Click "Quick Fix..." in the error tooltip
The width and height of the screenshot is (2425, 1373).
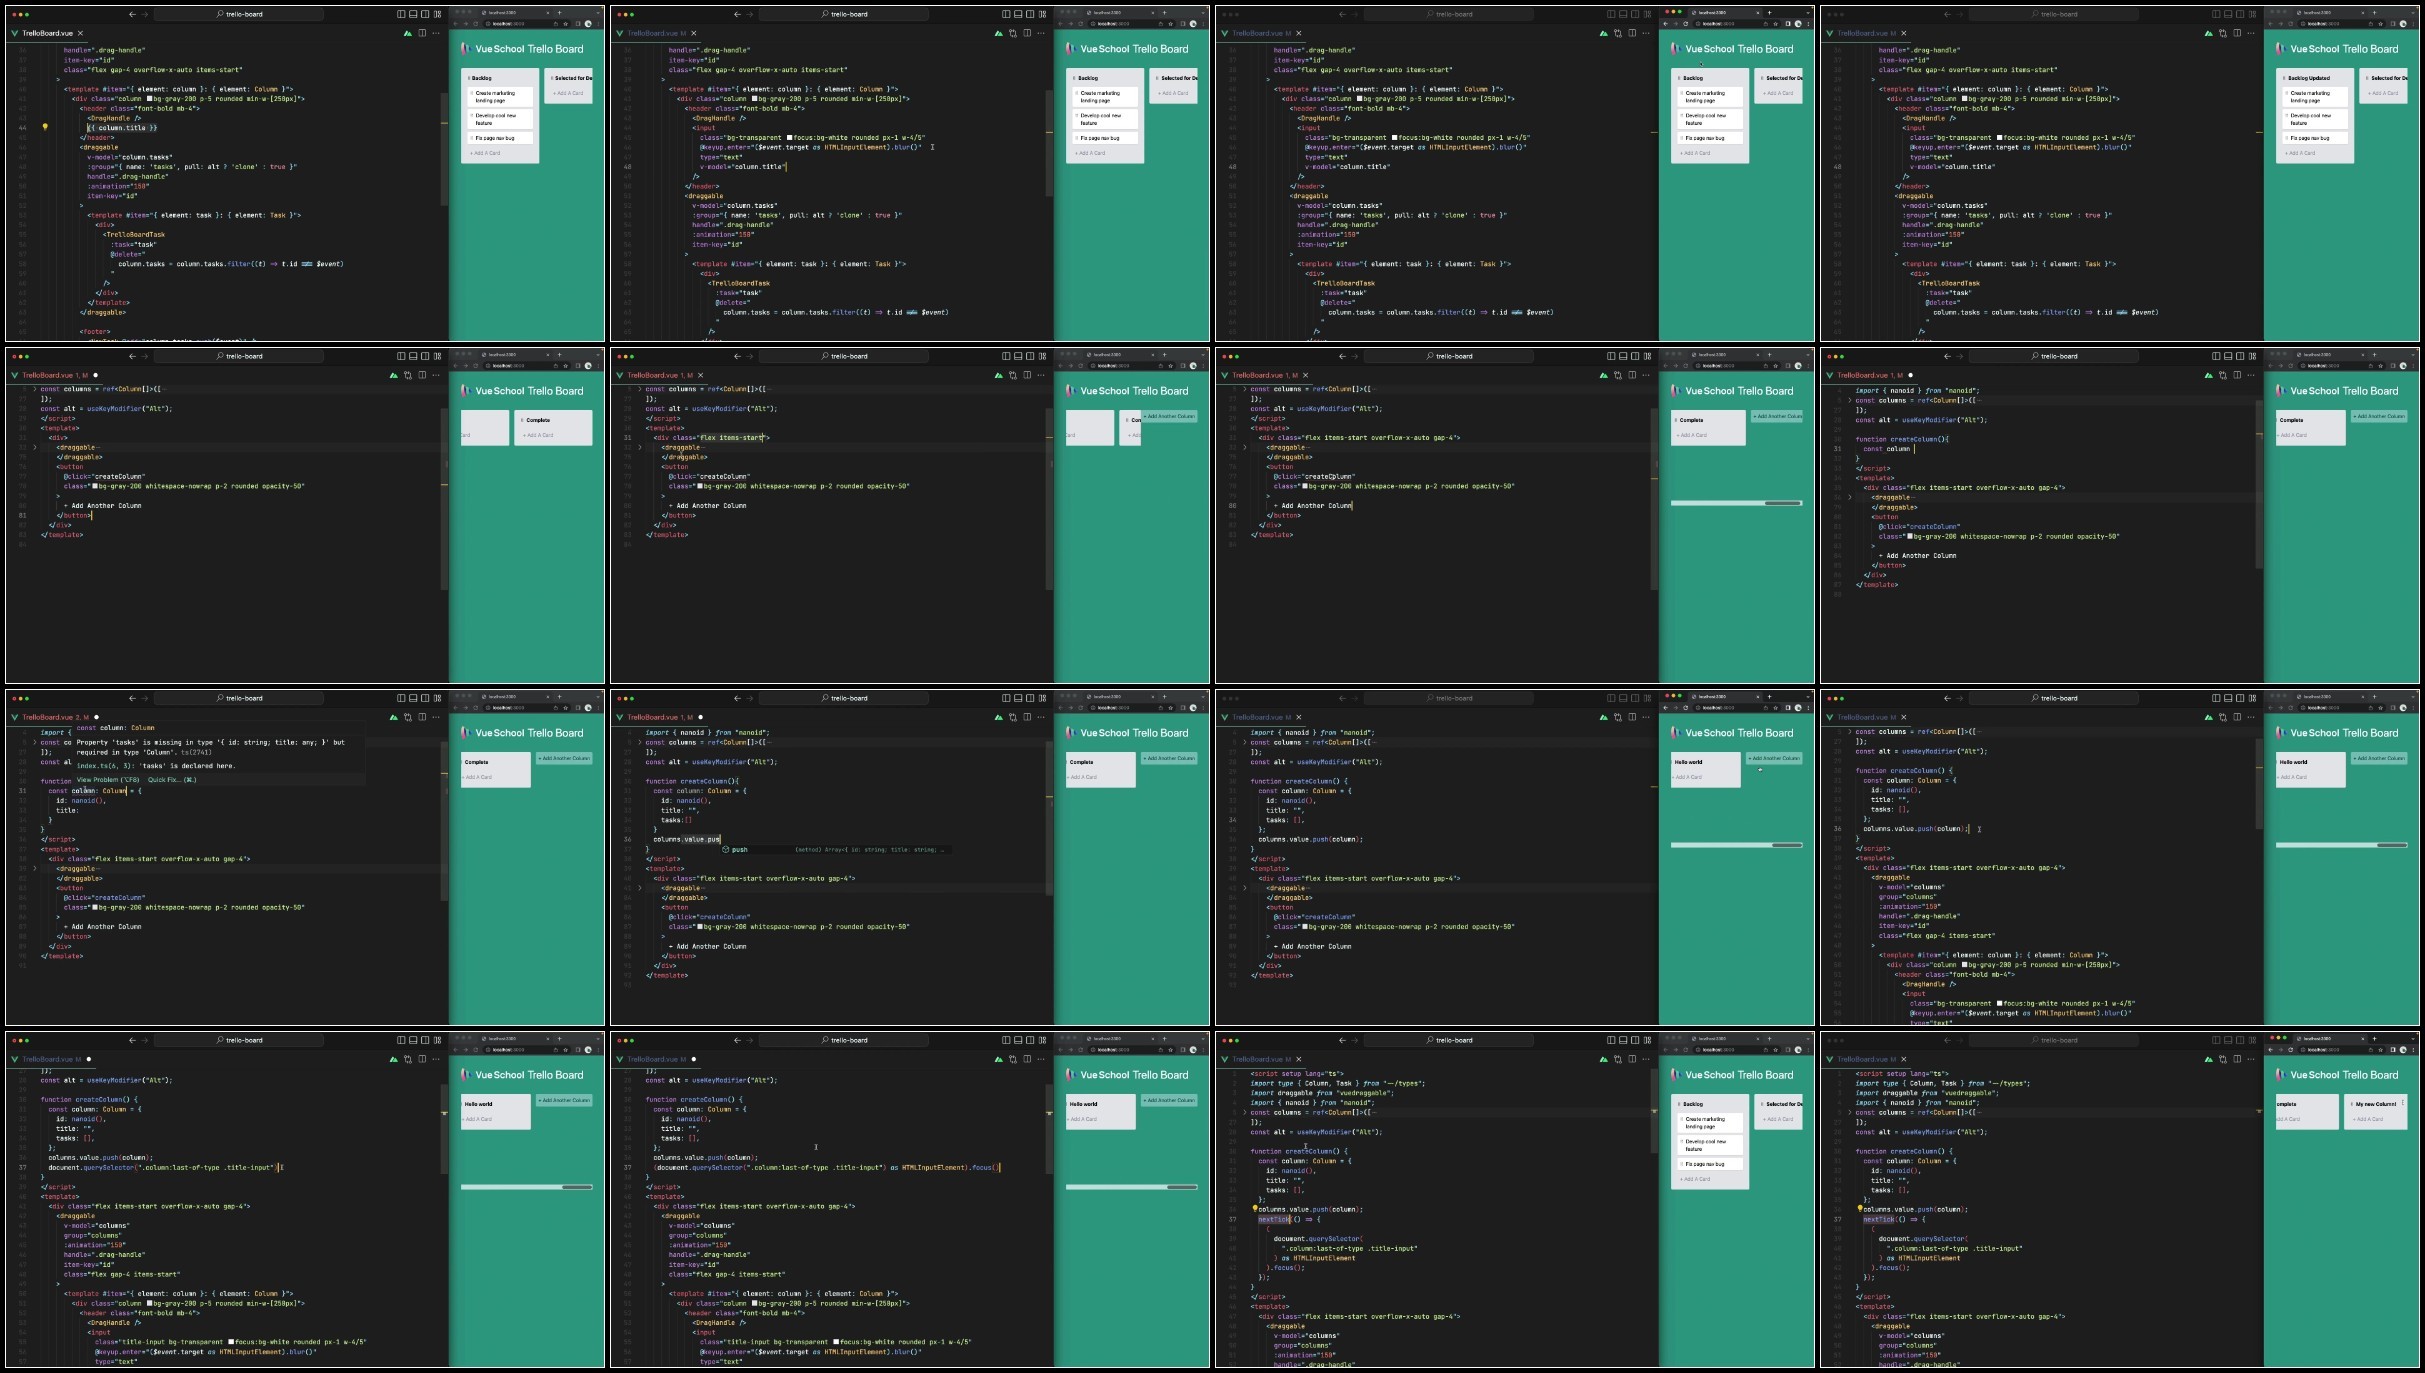pos(172,780)
